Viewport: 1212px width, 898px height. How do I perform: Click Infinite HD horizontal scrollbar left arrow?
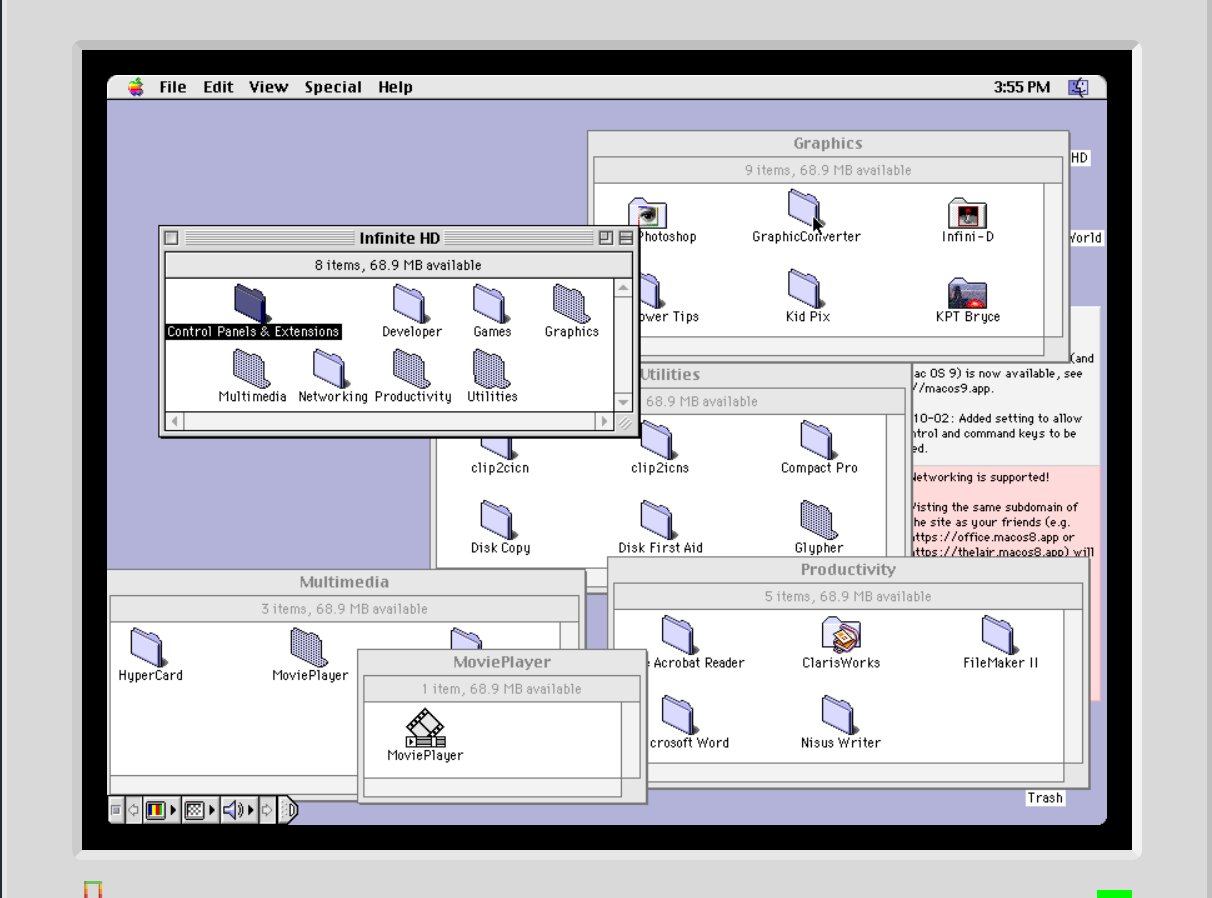pyautogui.click(x=174, y=422)
